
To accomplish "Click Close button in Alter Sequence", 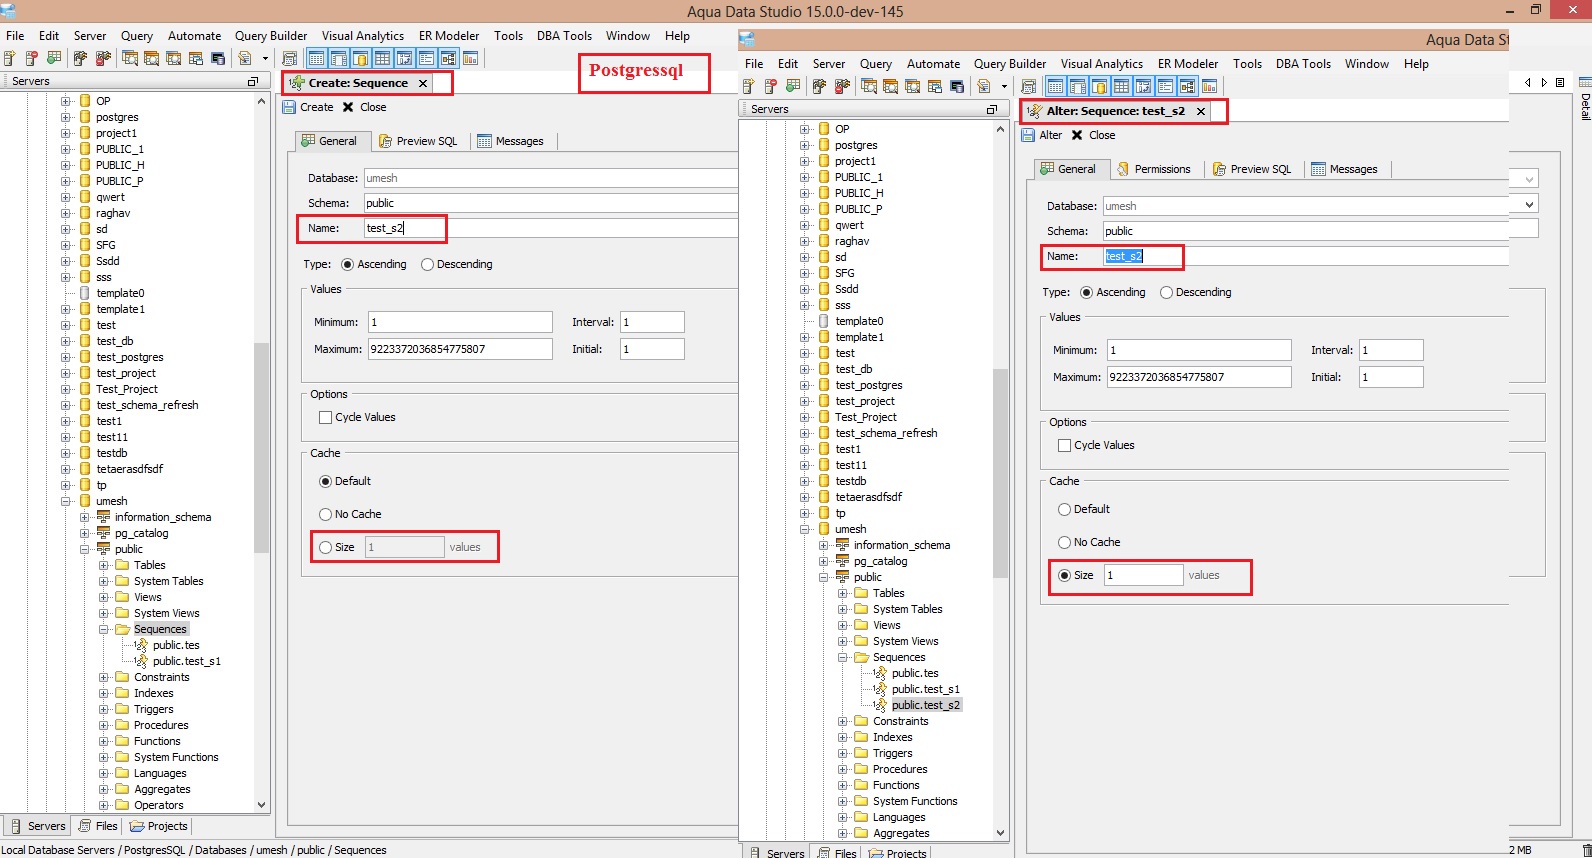I will click(x=1093, y=135).
